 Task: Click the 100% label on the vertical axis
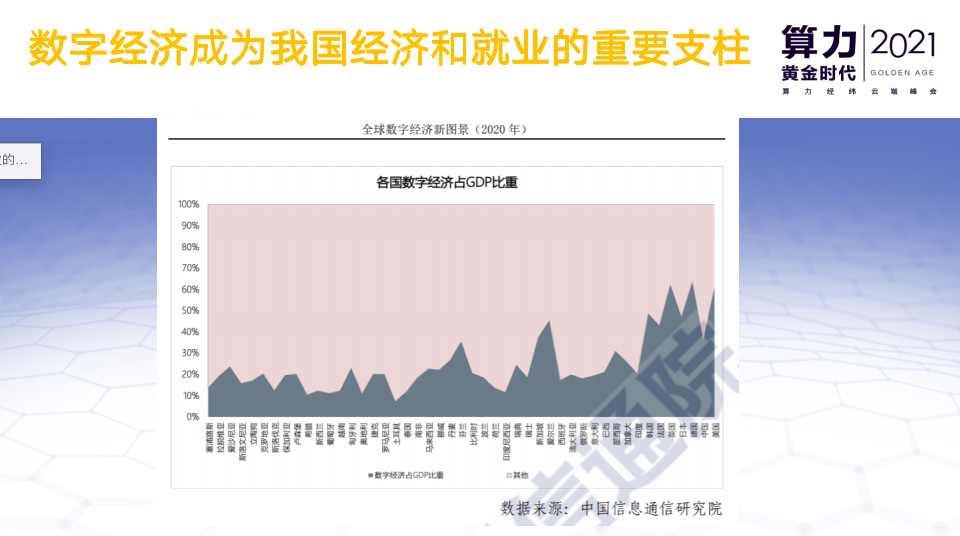[x=189, y=204]
